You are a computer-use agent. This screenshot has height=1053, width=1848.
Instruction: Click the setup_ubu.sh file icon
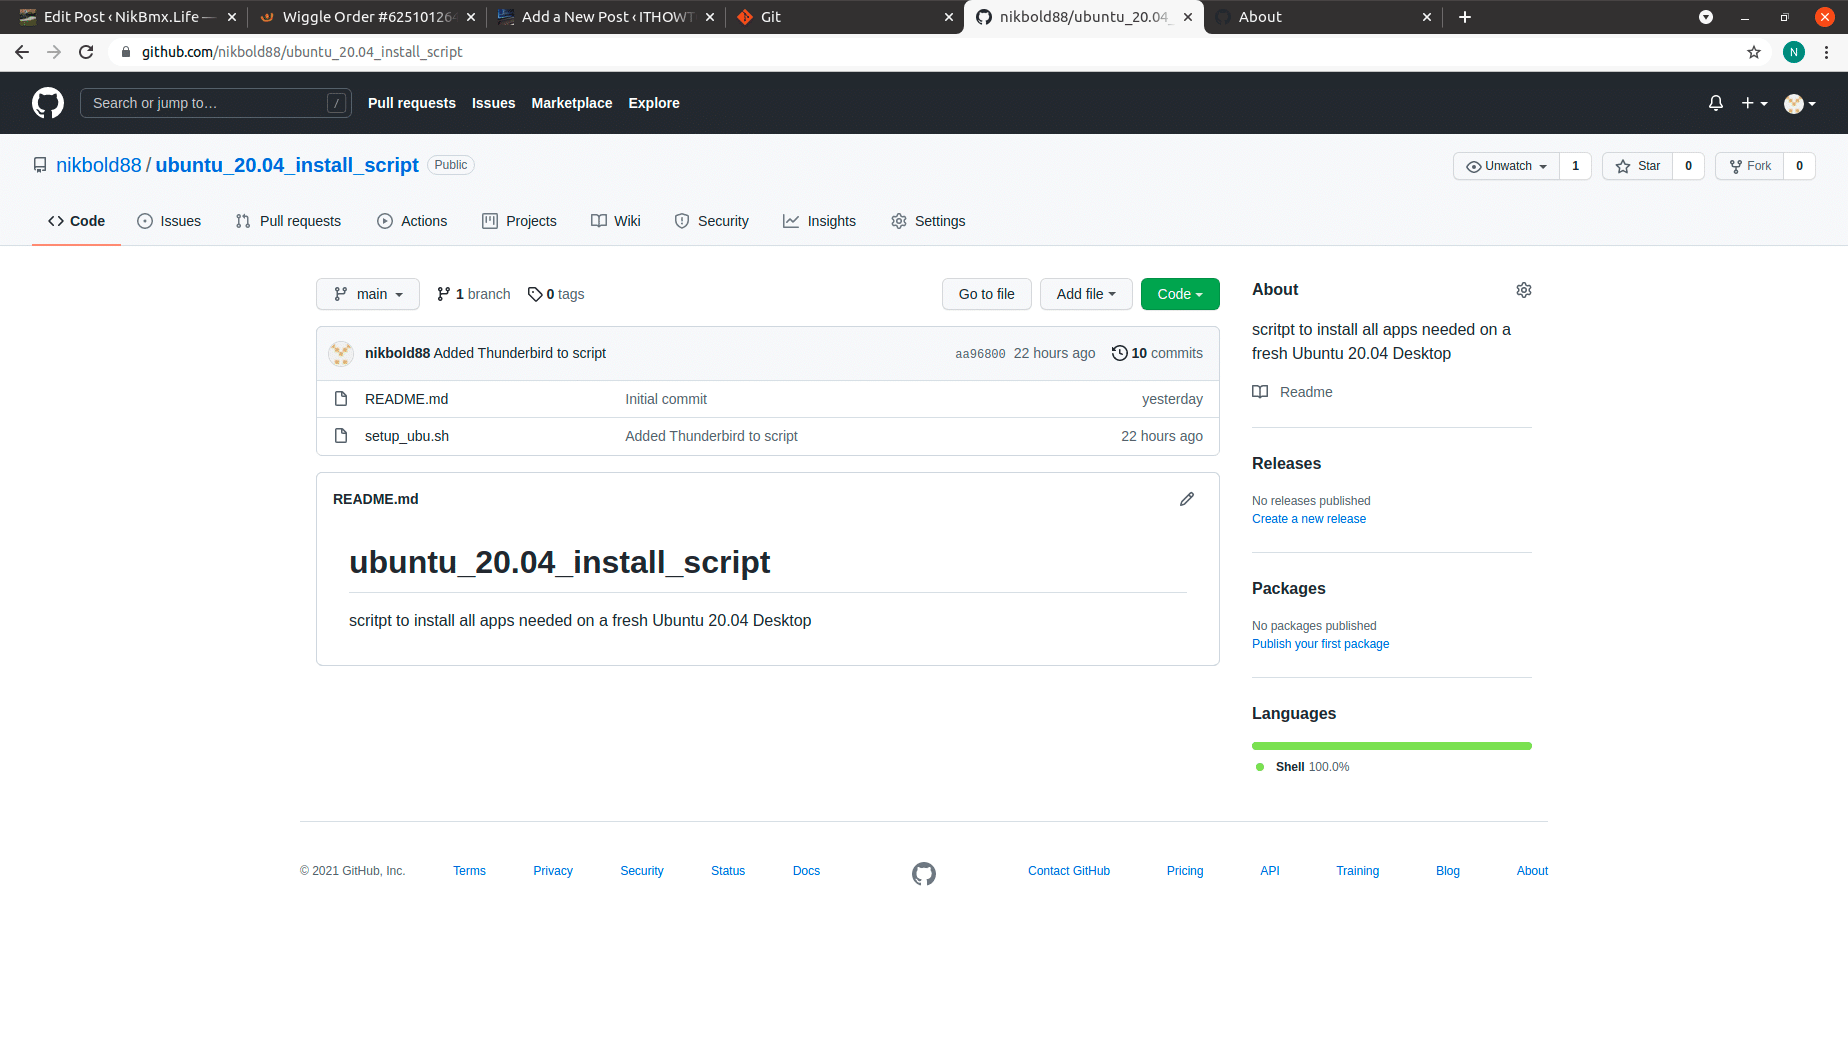(341, 436)
